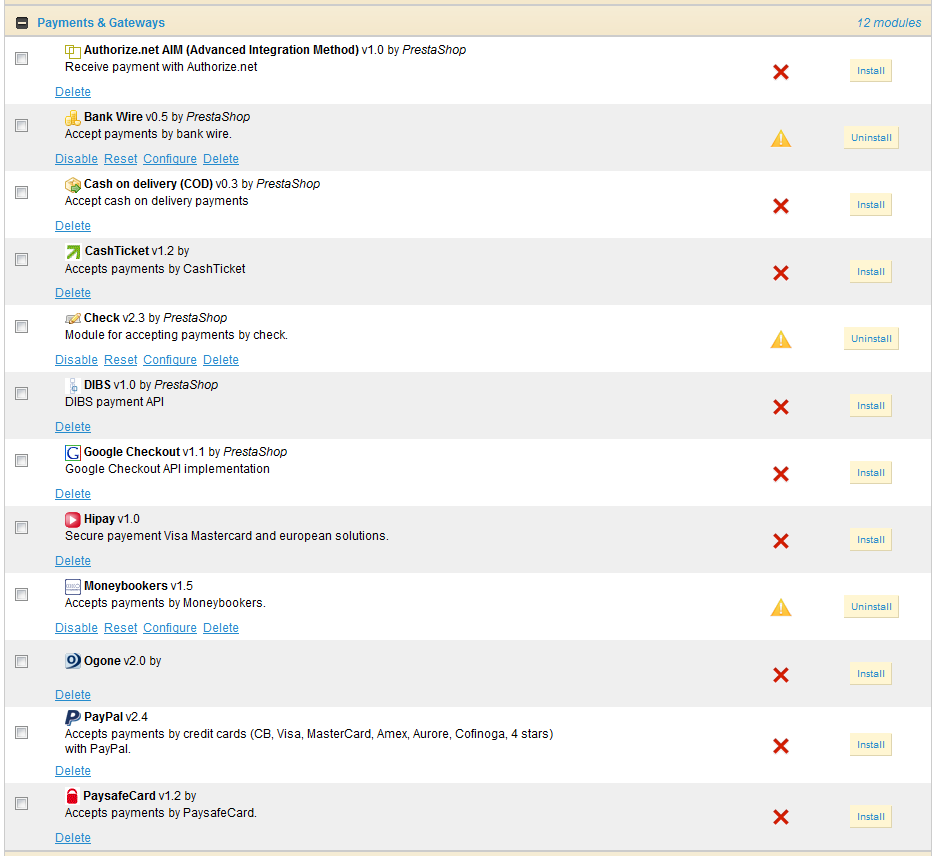
Task: Uninstall the Check payment module
Action: pyautogui.click(x=871, y=338)
